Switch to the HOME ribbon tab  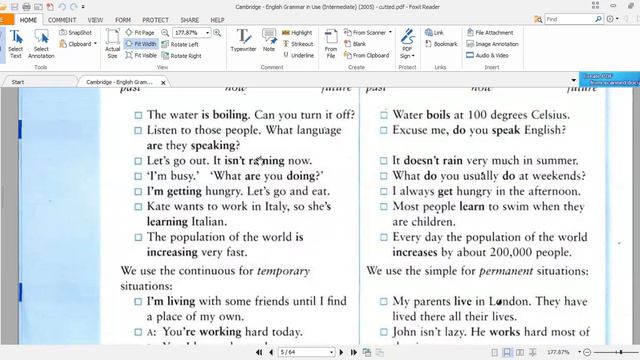point(28,20)
